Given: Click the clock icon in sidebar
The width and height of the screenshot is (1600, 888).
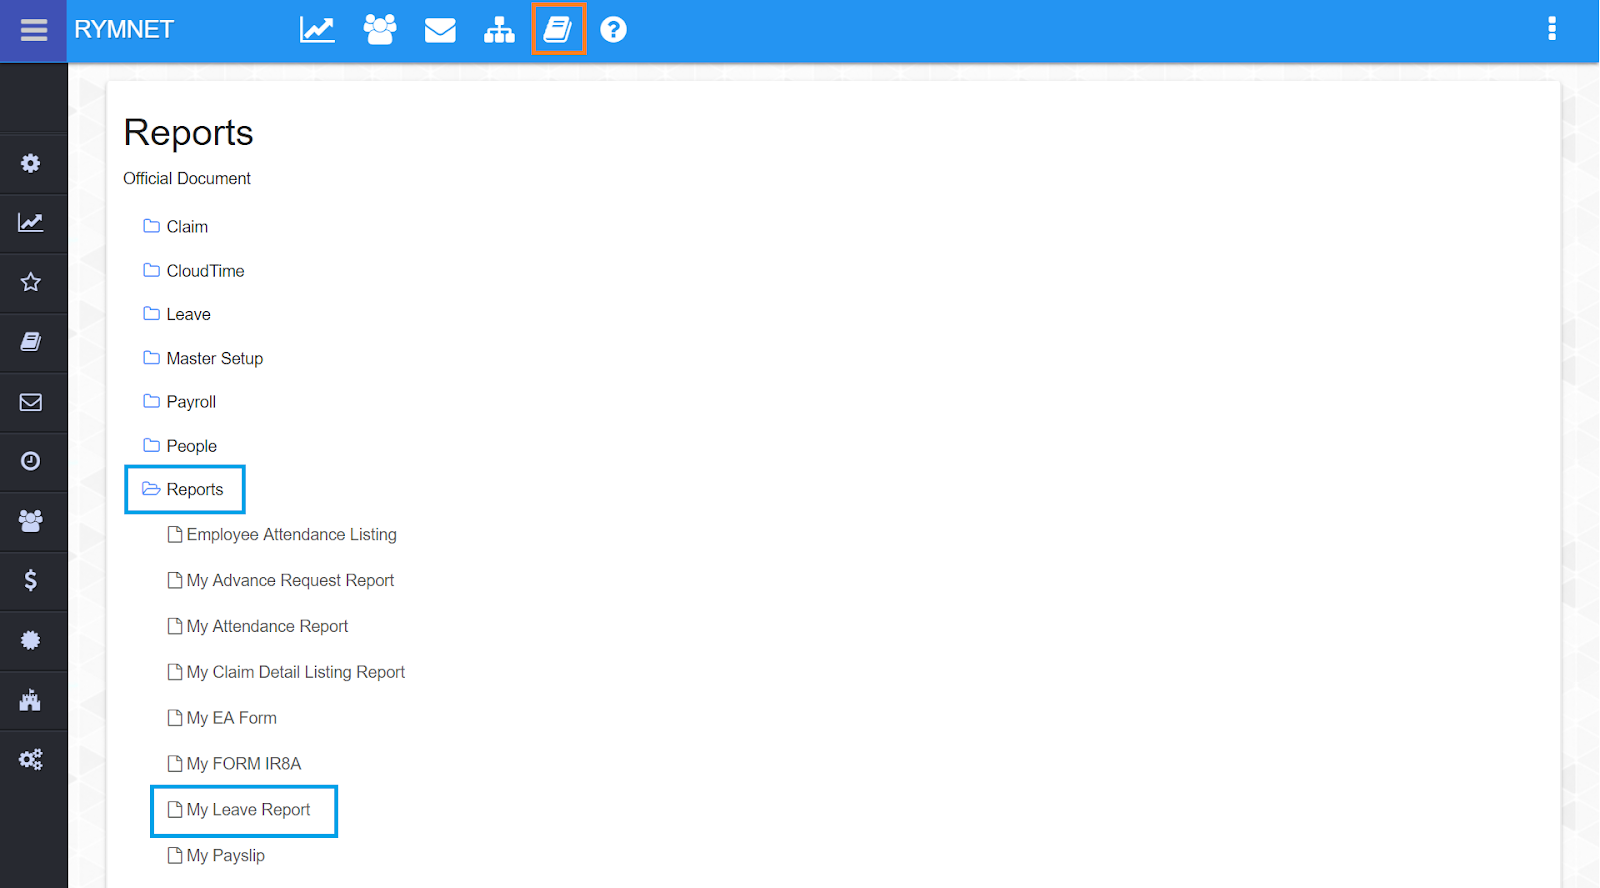Looking at the screenshot, I should 31,461.
